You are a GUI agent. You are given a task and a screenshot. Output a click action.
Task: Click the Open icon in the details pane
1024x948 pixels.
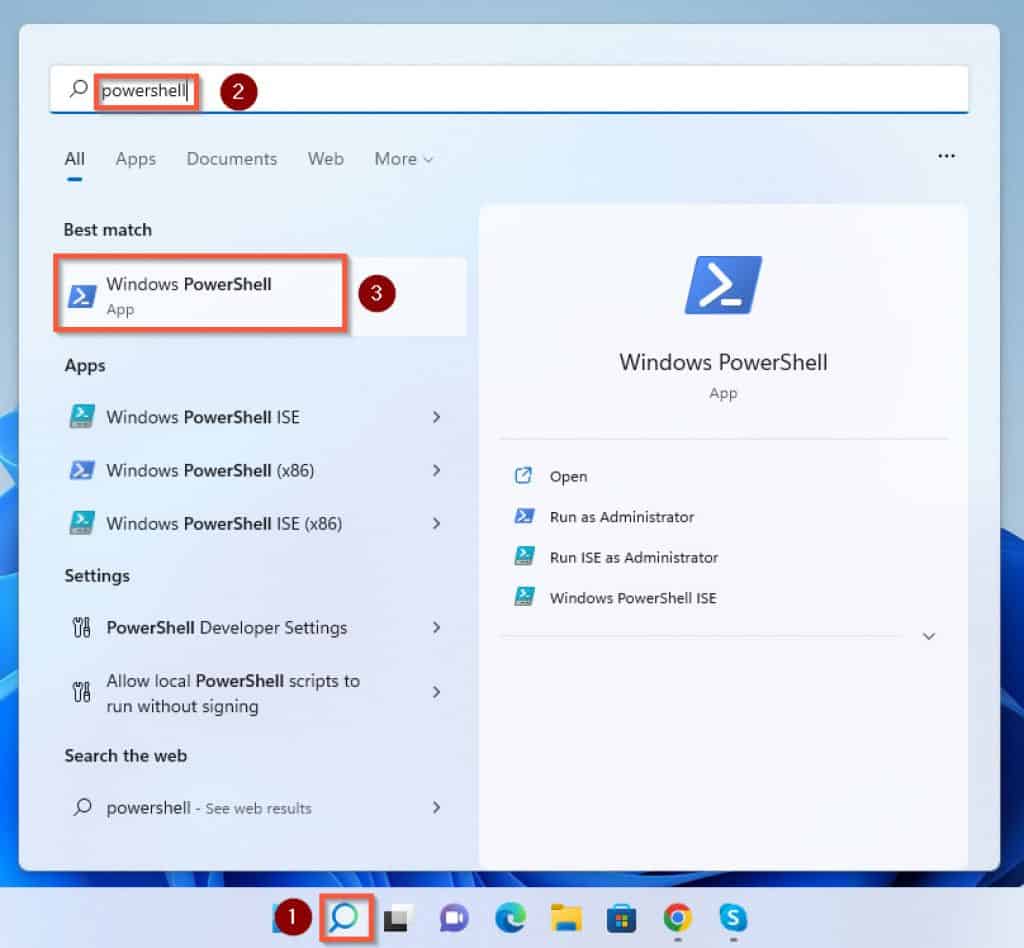point(523,475)
